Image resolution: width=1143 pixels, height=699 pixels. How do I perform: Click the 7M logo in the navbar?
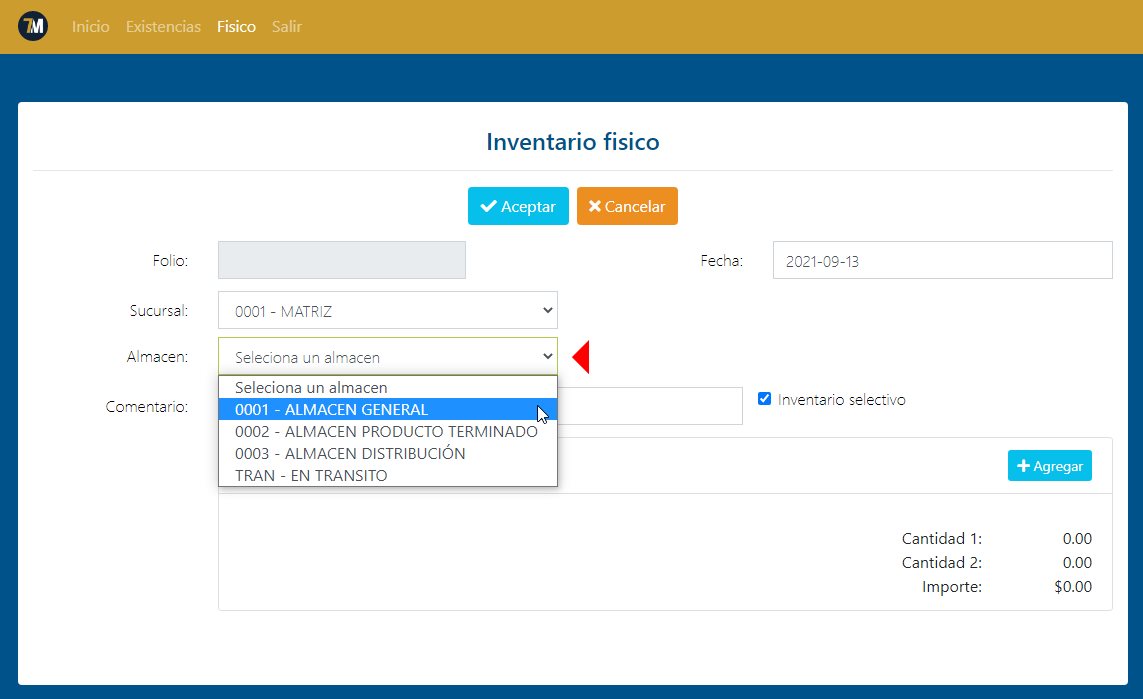(x=34, y=26)
